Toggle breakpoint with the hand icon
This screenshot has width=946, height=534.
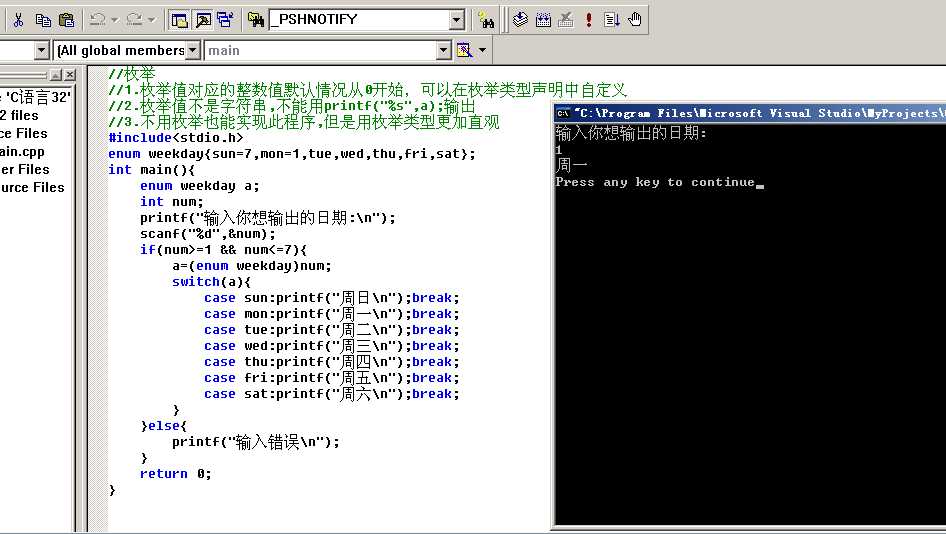pos(635,20)
